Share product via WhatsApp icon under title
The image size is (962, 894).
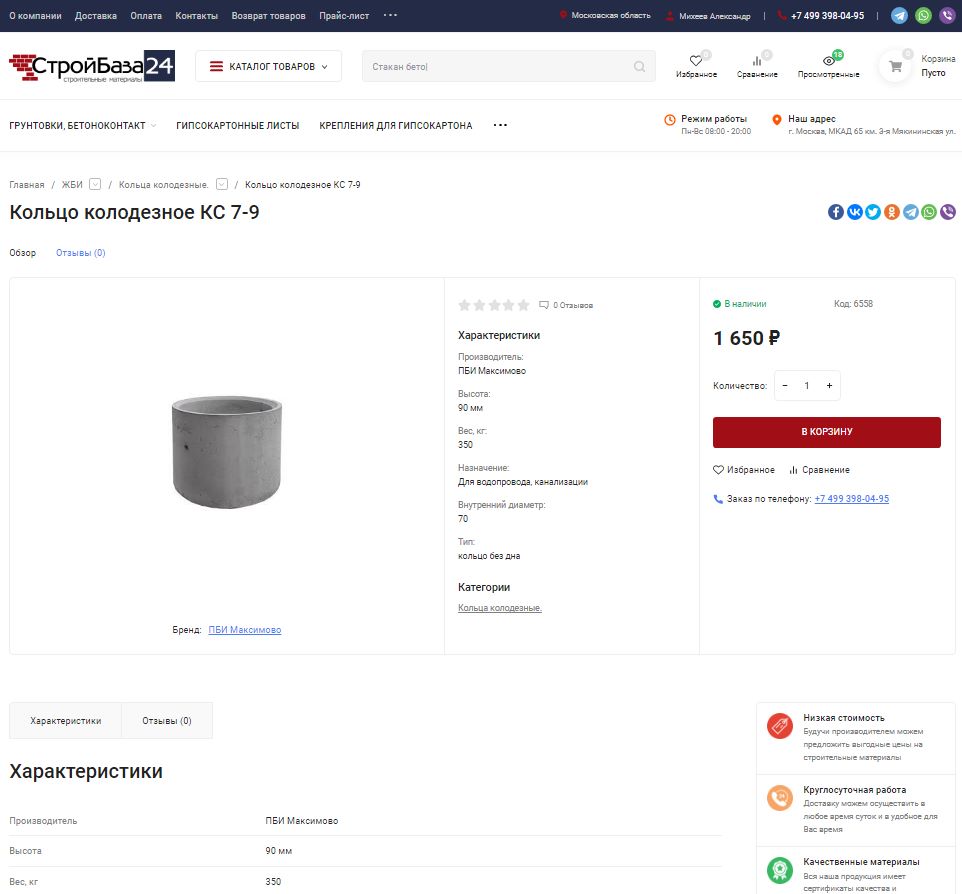pyautogui.click(x=929, y=212)
